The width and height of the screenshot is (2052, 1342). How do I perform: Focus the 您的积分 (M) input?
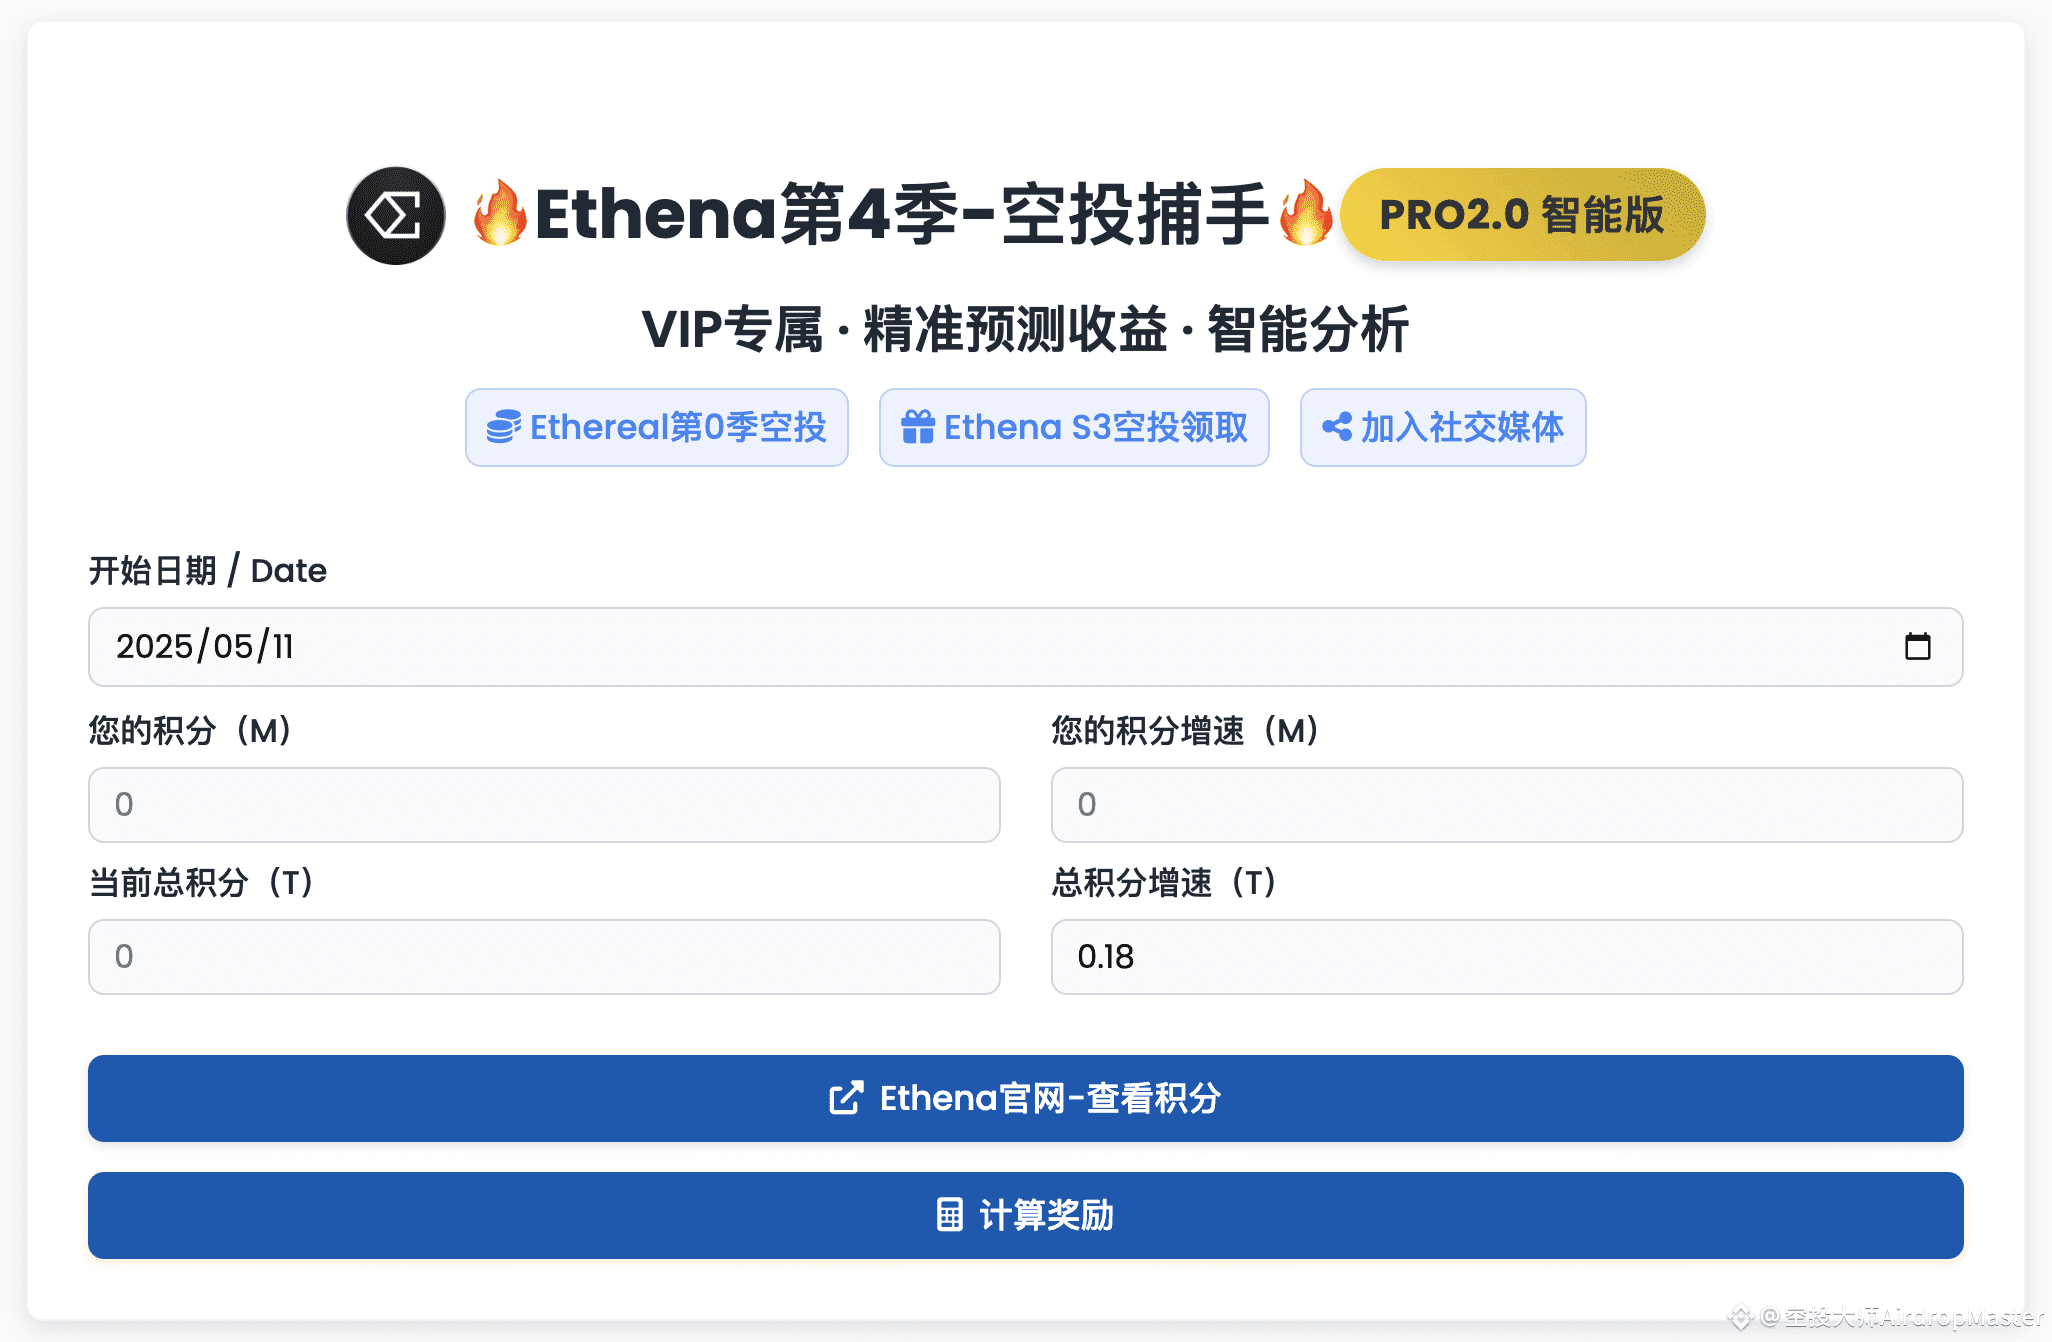[544, 805]
